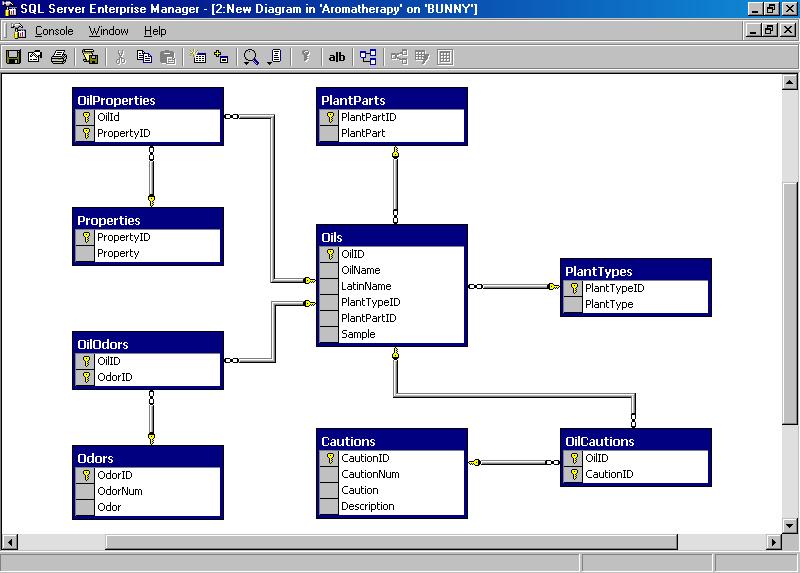
Task: Click the Set Primary Key icon
Action: click(x=306, y=57)
